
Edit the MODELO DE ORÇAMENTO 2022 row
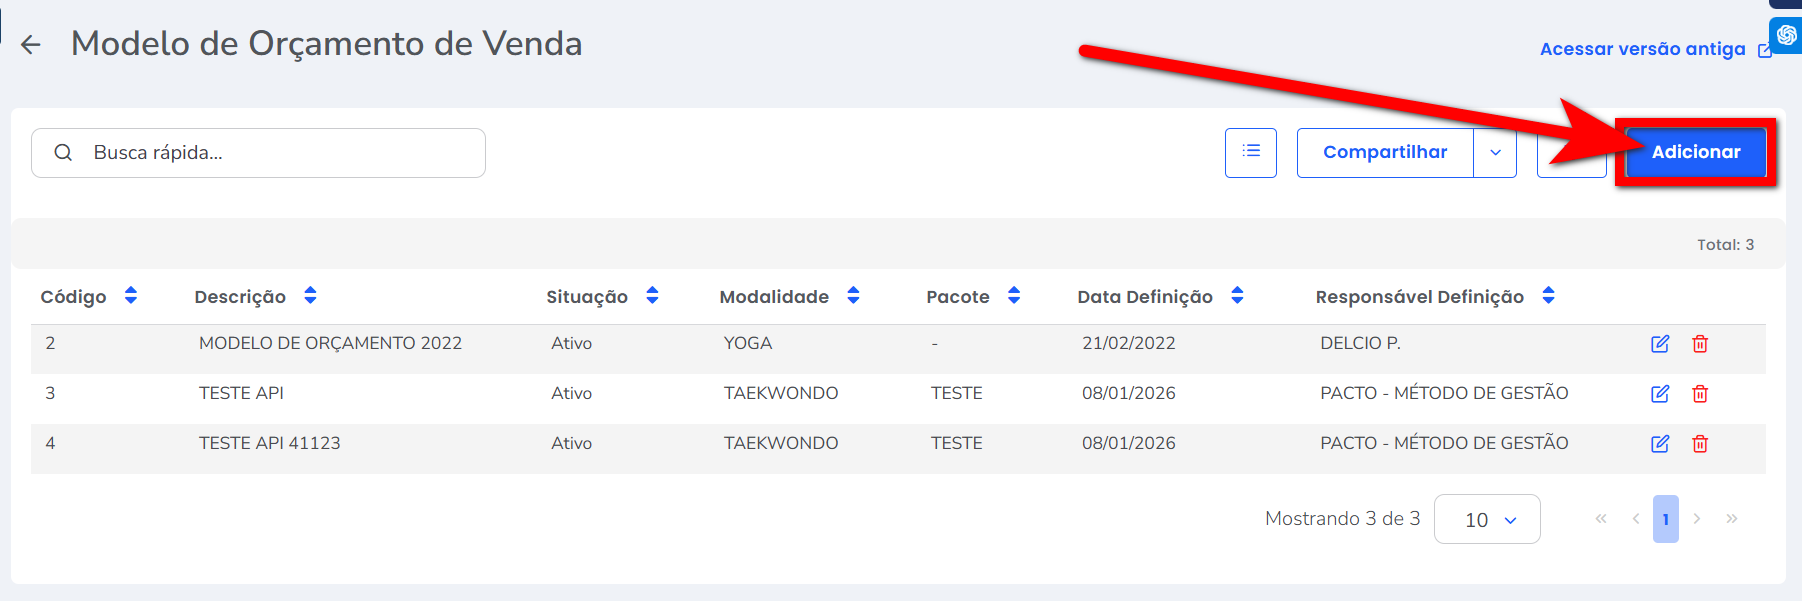(x=1659, y=344)
